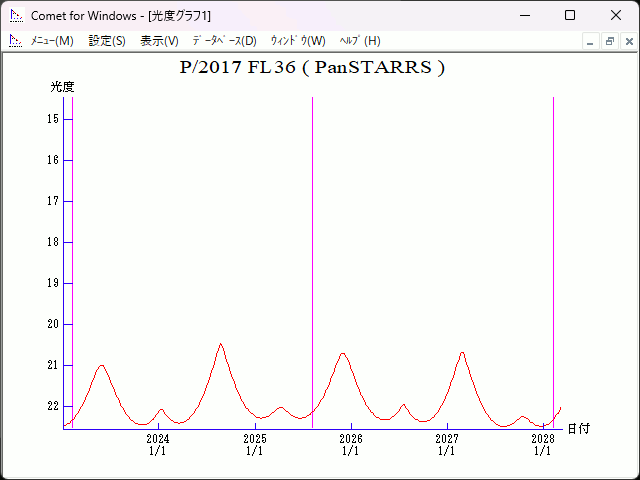Click the brightest red curve peak in late 2024
The image size is (640, 480).
tap(220, 344)
